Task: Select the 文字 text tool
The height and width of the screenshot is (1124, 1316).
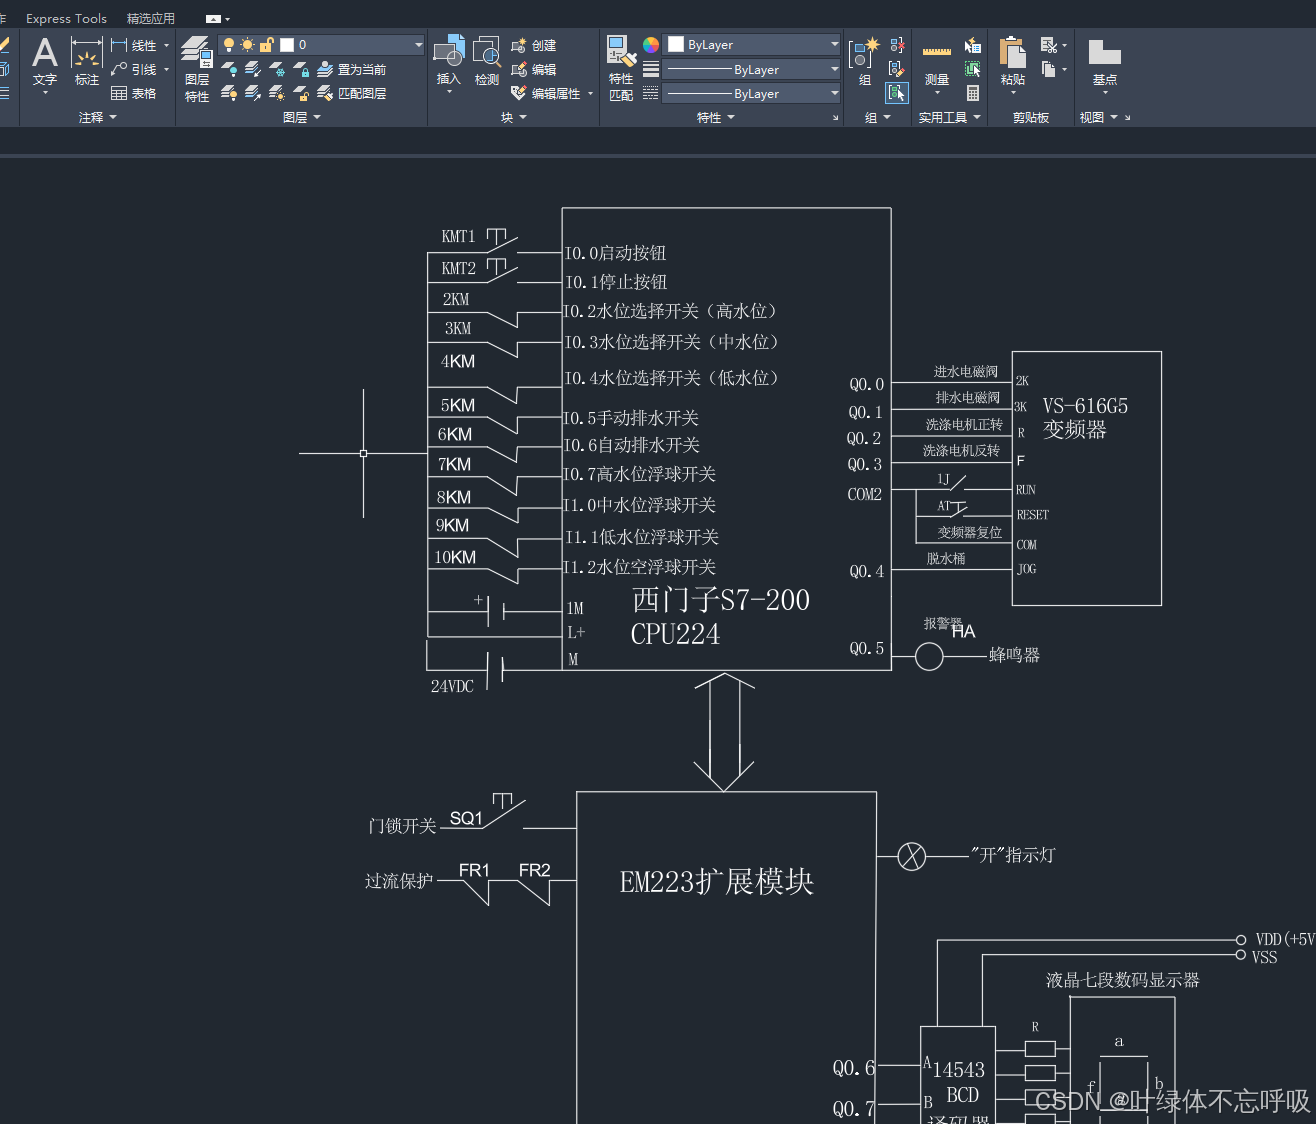Action: (x=45, y=62)
